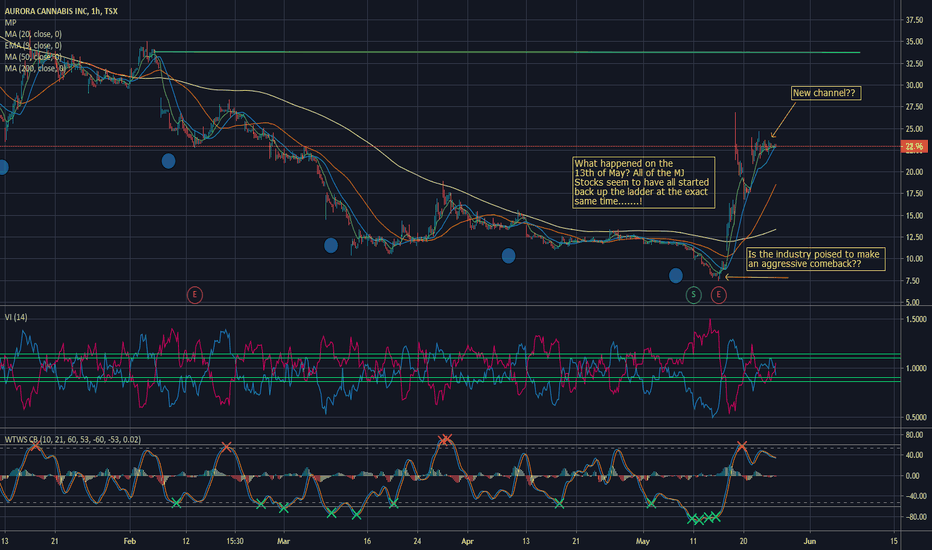Click the red cross at the May 20 WTWS peak
This screenshot has height=550, width=932.
(741, 445)
